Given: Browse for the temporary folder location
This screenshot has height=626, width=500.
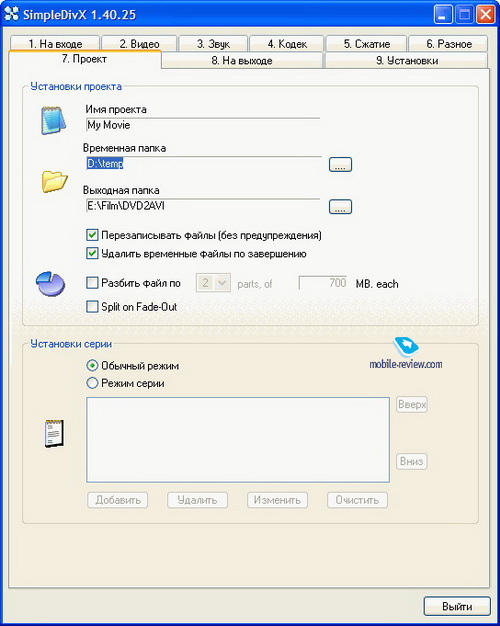Looking at the screenshot, I should 340,164.
